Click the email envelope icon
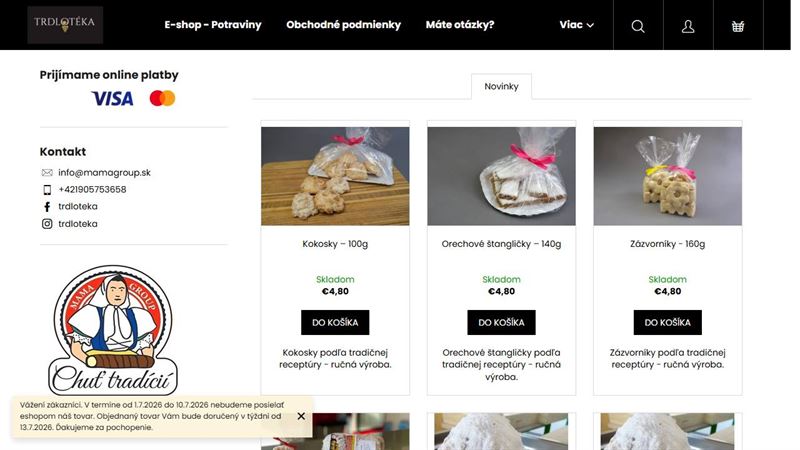 pyautogui.click(x=47, y=172)
